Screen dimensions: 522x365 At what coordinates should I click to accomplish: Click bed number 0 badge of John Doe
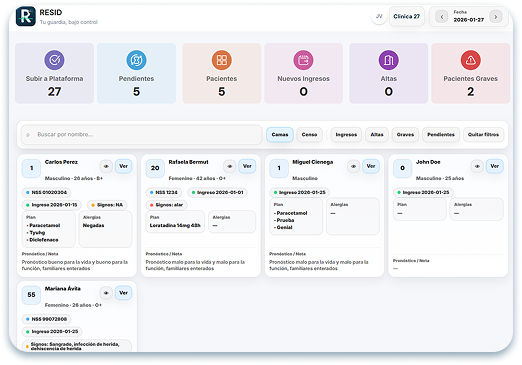tap(402, 168)
